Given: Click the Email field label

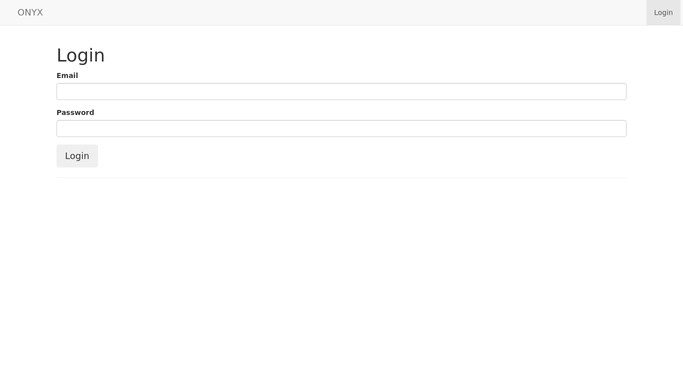Looking at the screenshot, I should pos(67,75).
